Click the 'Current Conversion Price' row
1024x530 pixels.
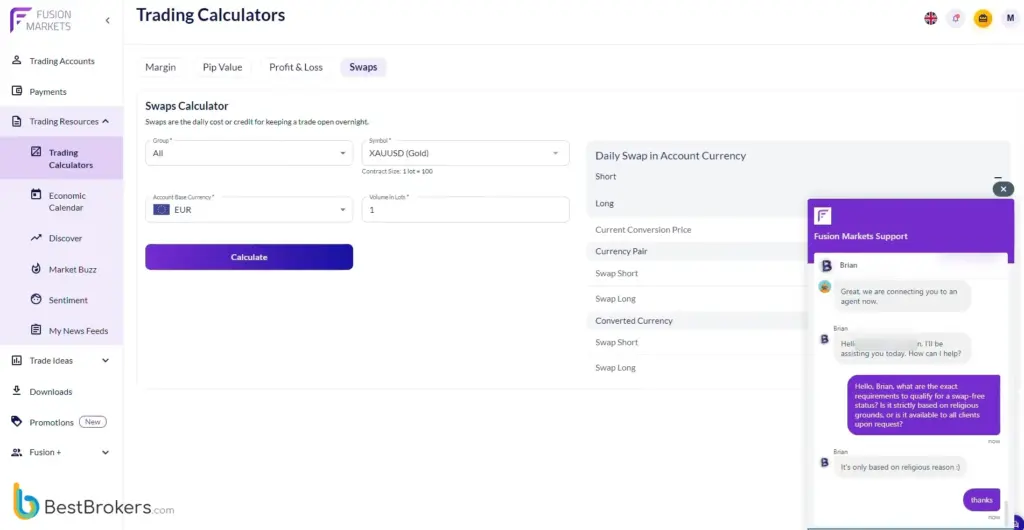[697, 230]
